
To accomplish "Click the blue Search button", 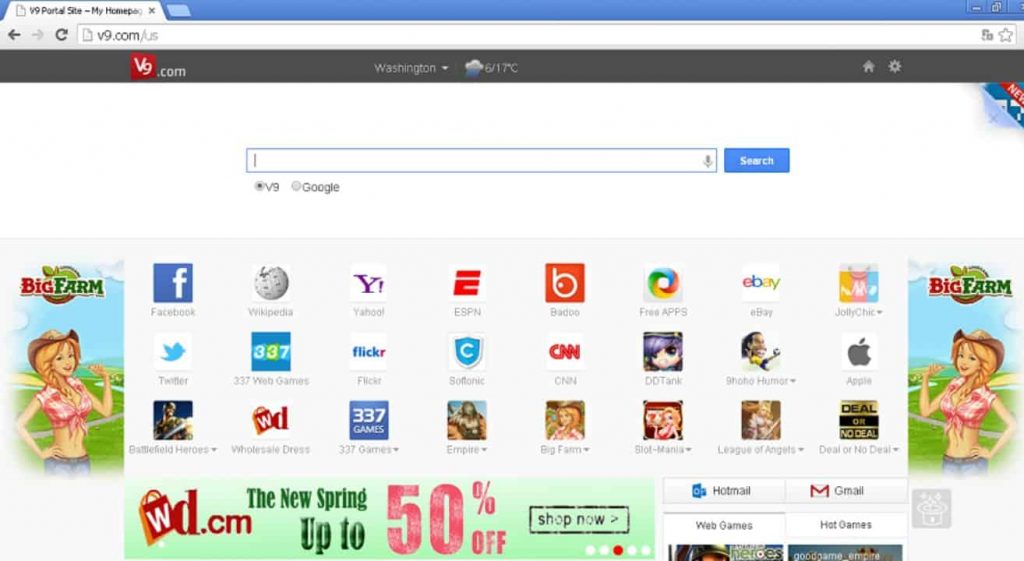I will 756,161.
